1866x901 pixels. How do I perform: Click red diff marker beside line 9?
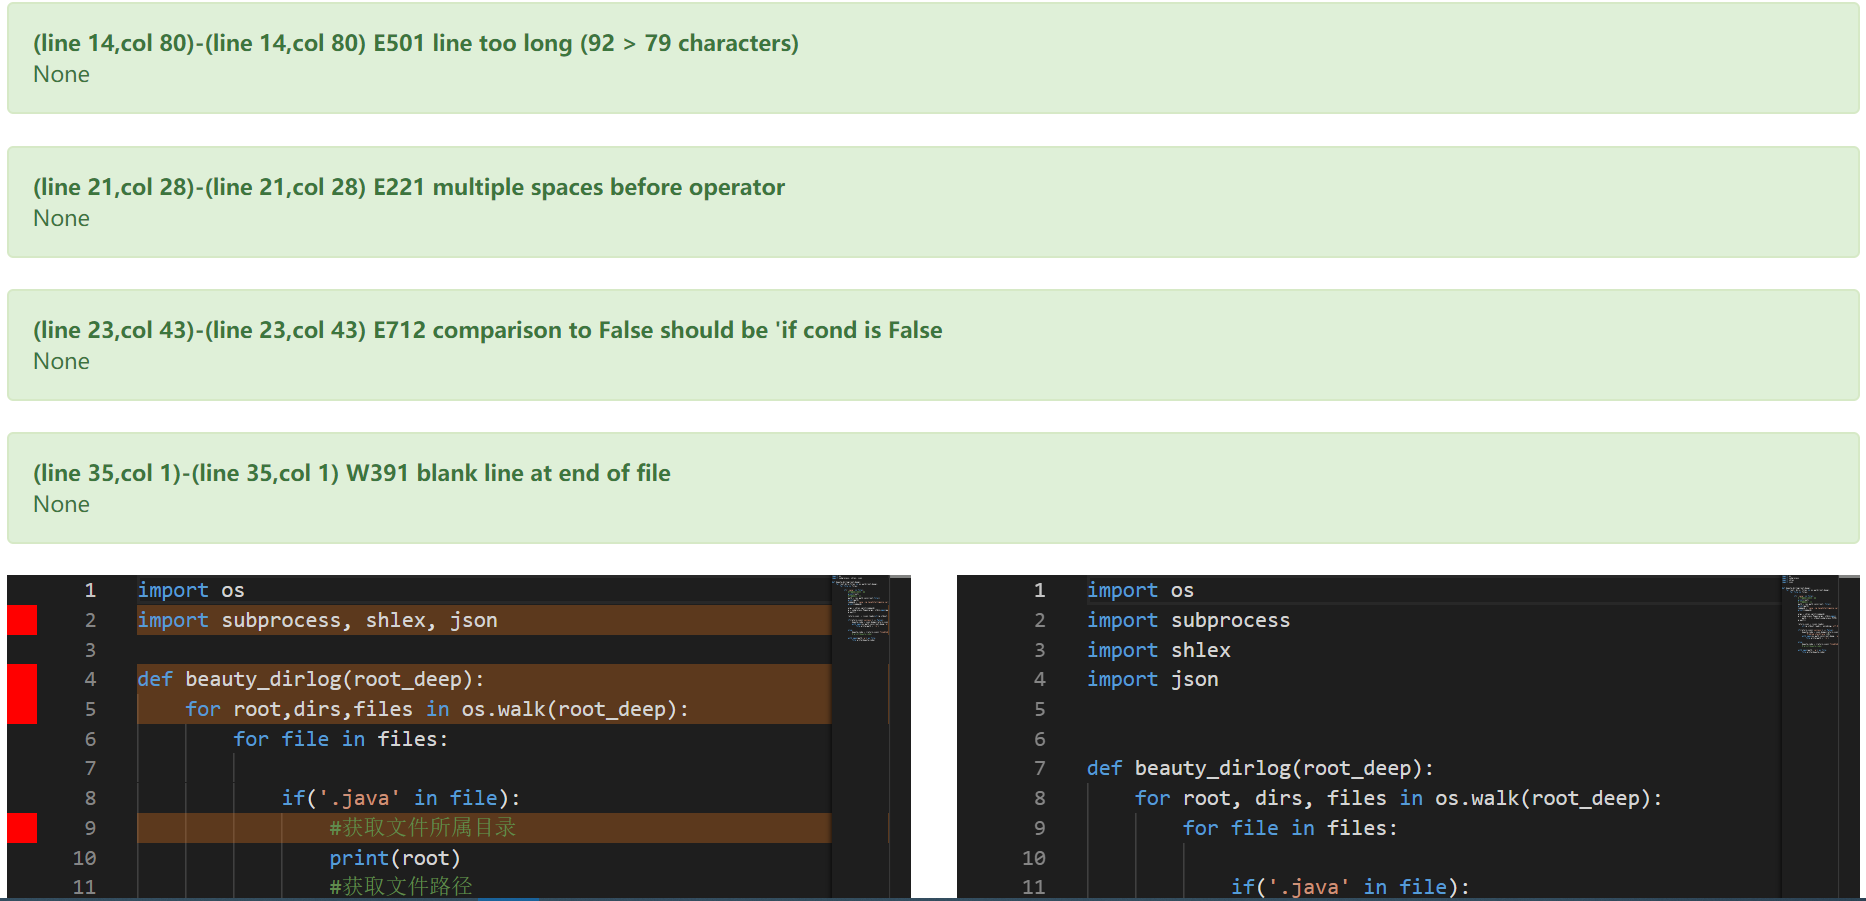tap(22, 828)
